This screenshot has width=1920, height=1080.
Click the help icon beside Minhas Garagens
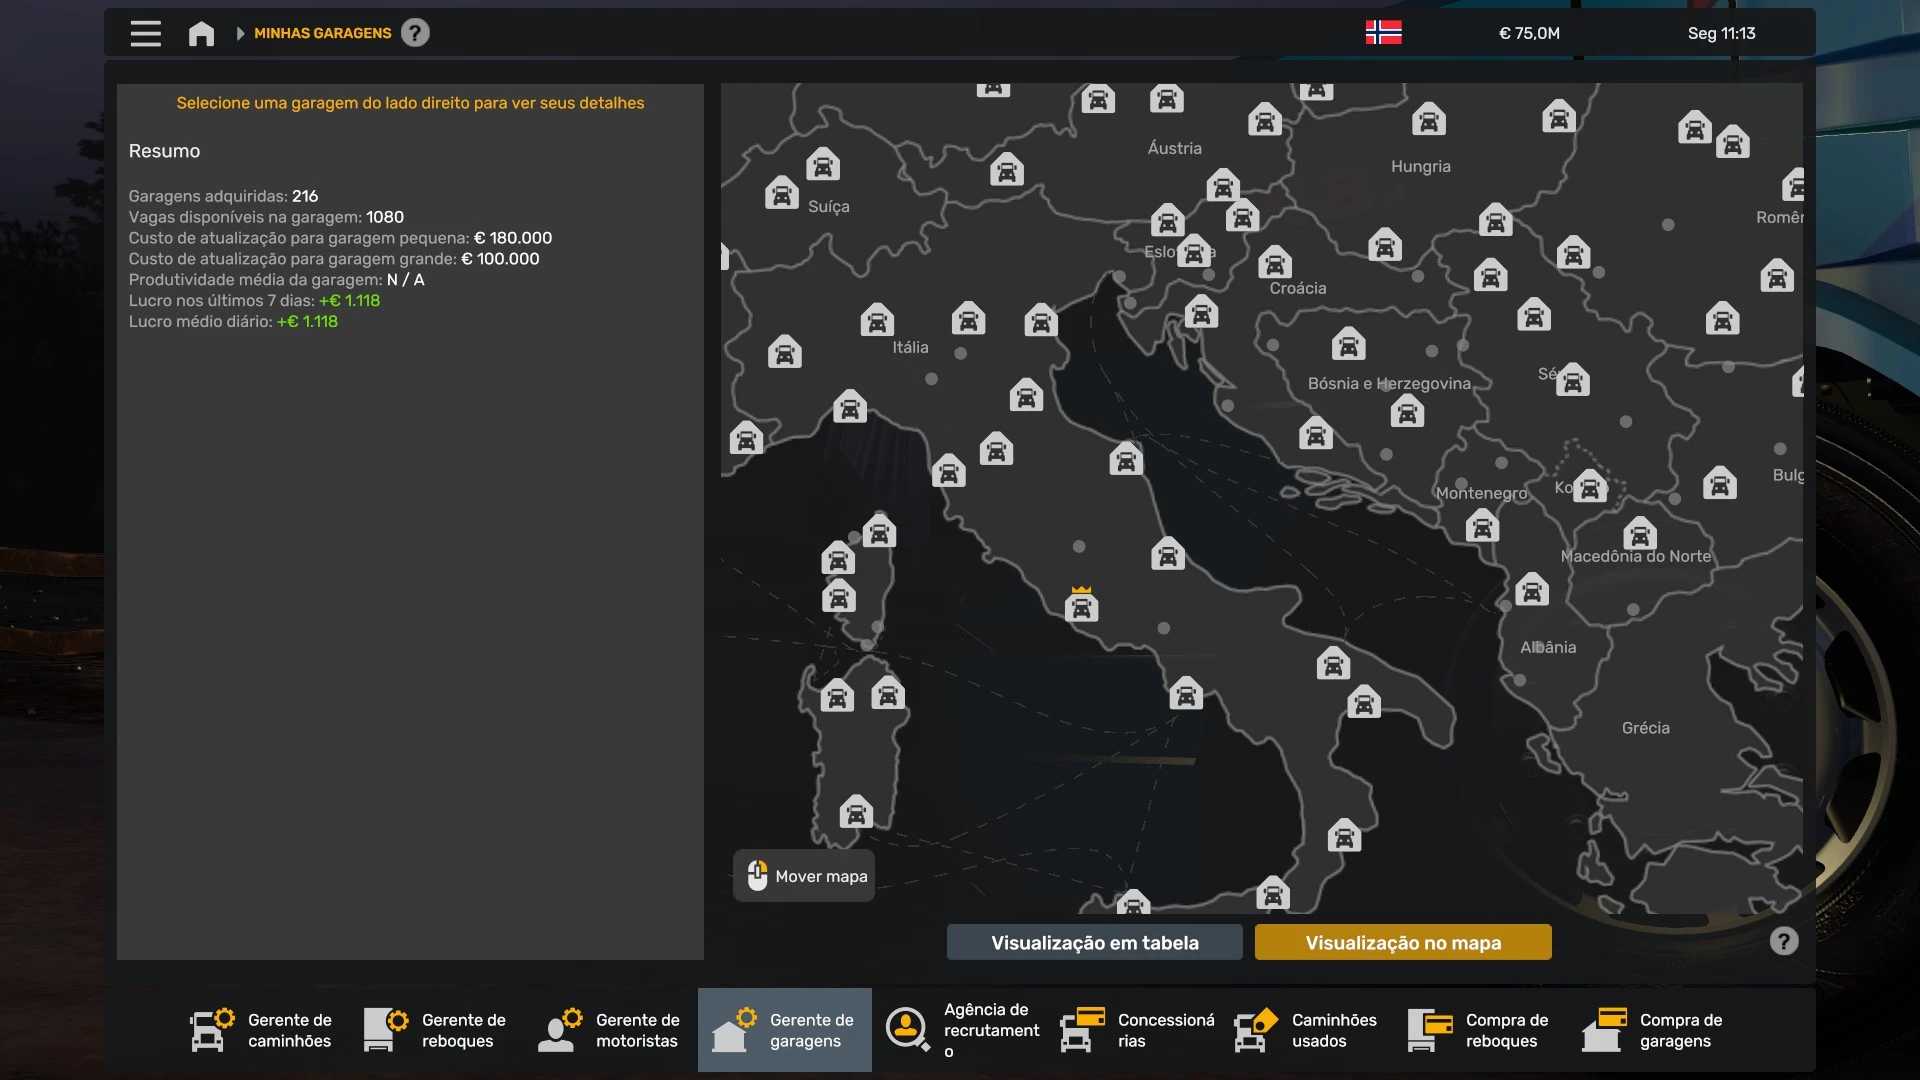(415, 33)
